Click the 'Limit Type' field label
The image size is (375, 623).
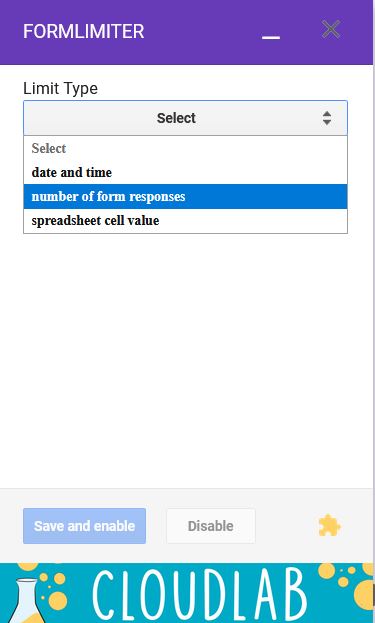[x=60, y=88]
